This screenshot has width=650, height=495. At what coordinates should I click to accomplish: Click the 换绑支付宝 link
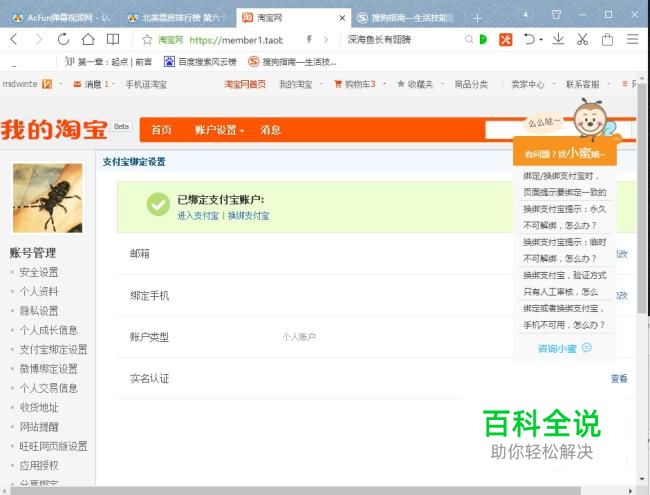tap(248, 215)
